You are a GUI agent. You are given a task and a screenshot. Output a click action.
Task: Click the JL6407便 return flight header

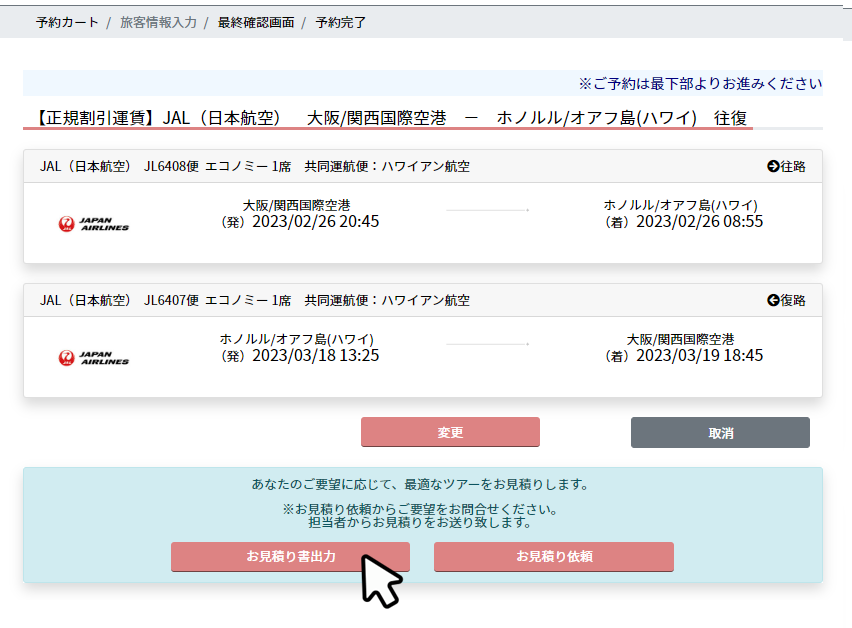pos(254,300)
